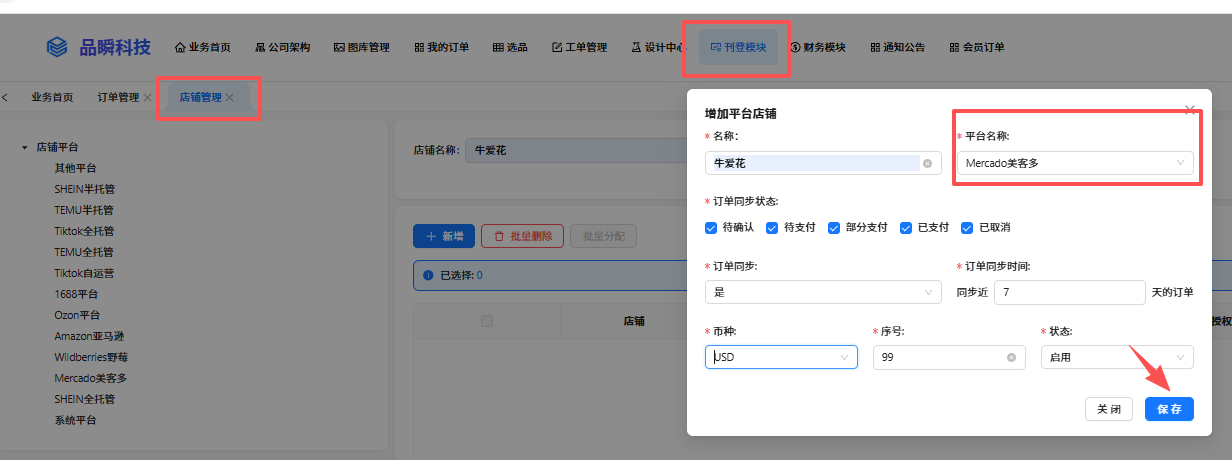Click the disabled 批量分配 button
1232x460 pixels.
point(603,236)
